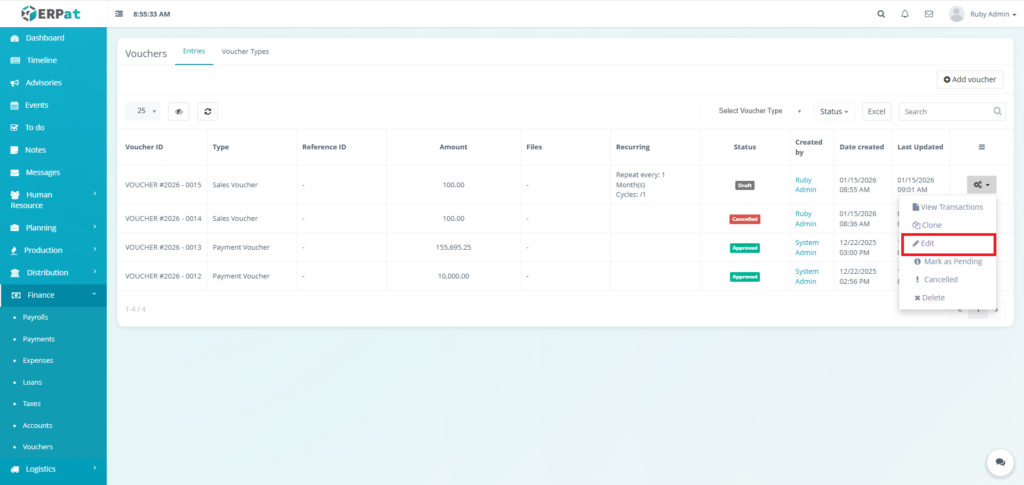Click the ERPat logo
Image resolution: width=1024 pixels, height=485 pixels.
51,13
